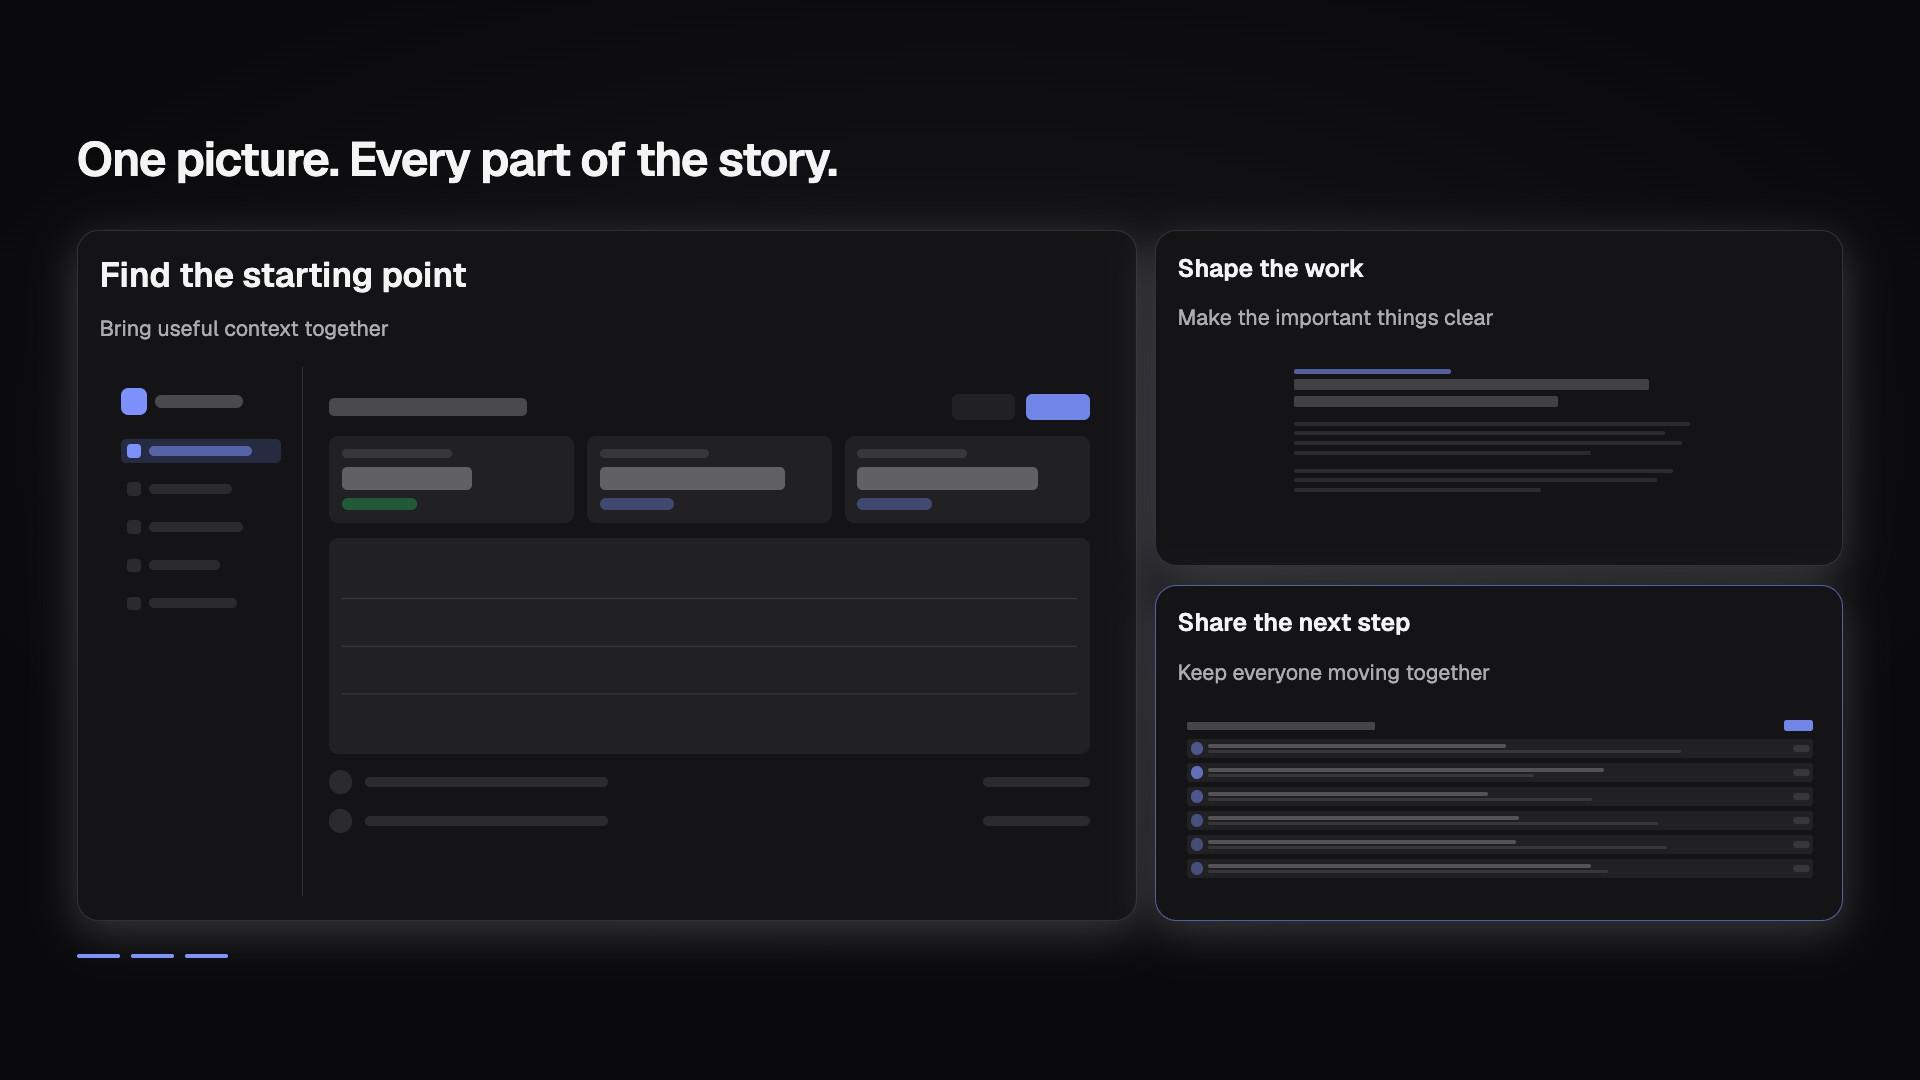Click the dark gray secondary button beside the blue dashboard button
Image resolution: width=1920 pixels, height=1080 pixels.
pyautogui.click(x=983, y=407)
